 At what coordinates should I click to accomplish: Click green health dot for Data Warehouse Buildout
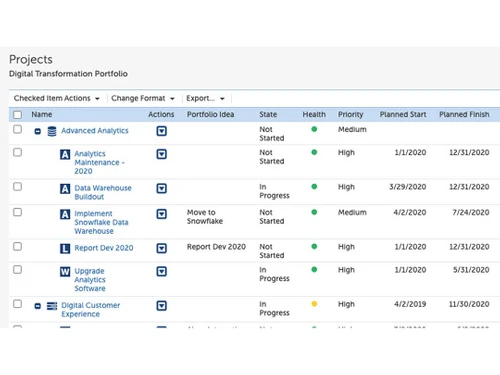pos(314,187)
